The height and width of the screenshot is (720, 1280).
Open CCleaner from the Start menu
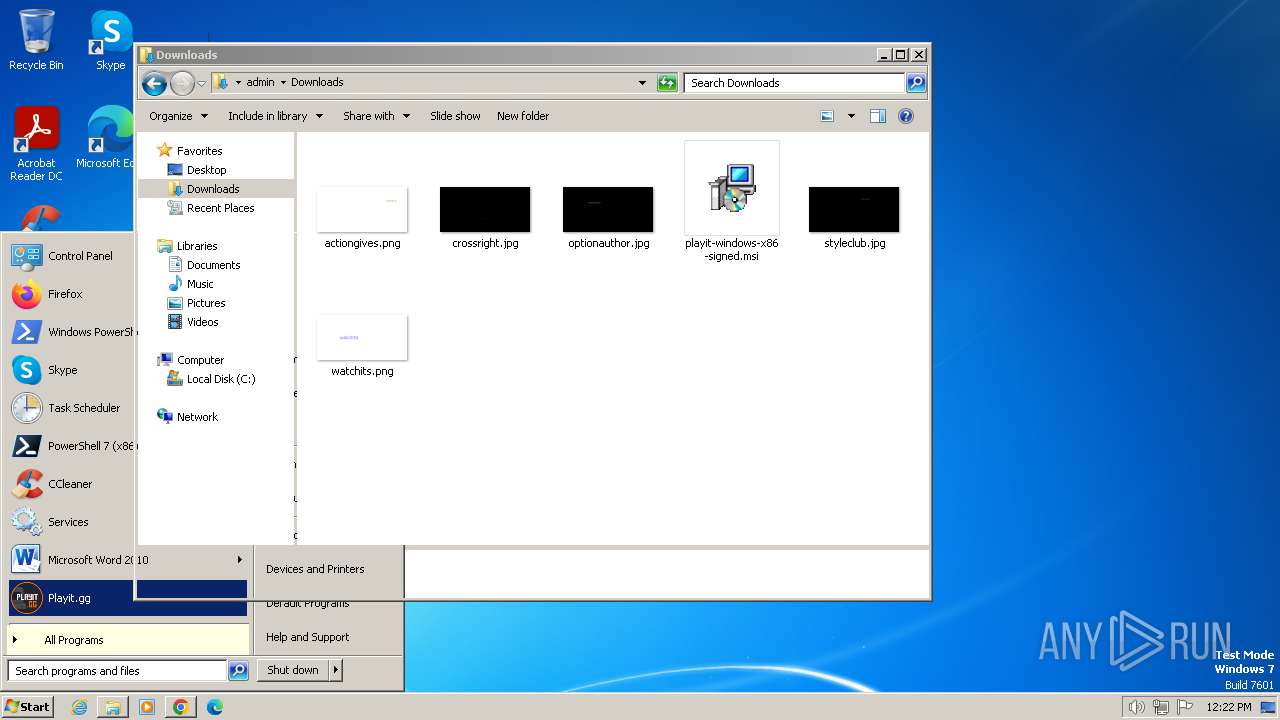pyautogui.click(x=70, y=484)
